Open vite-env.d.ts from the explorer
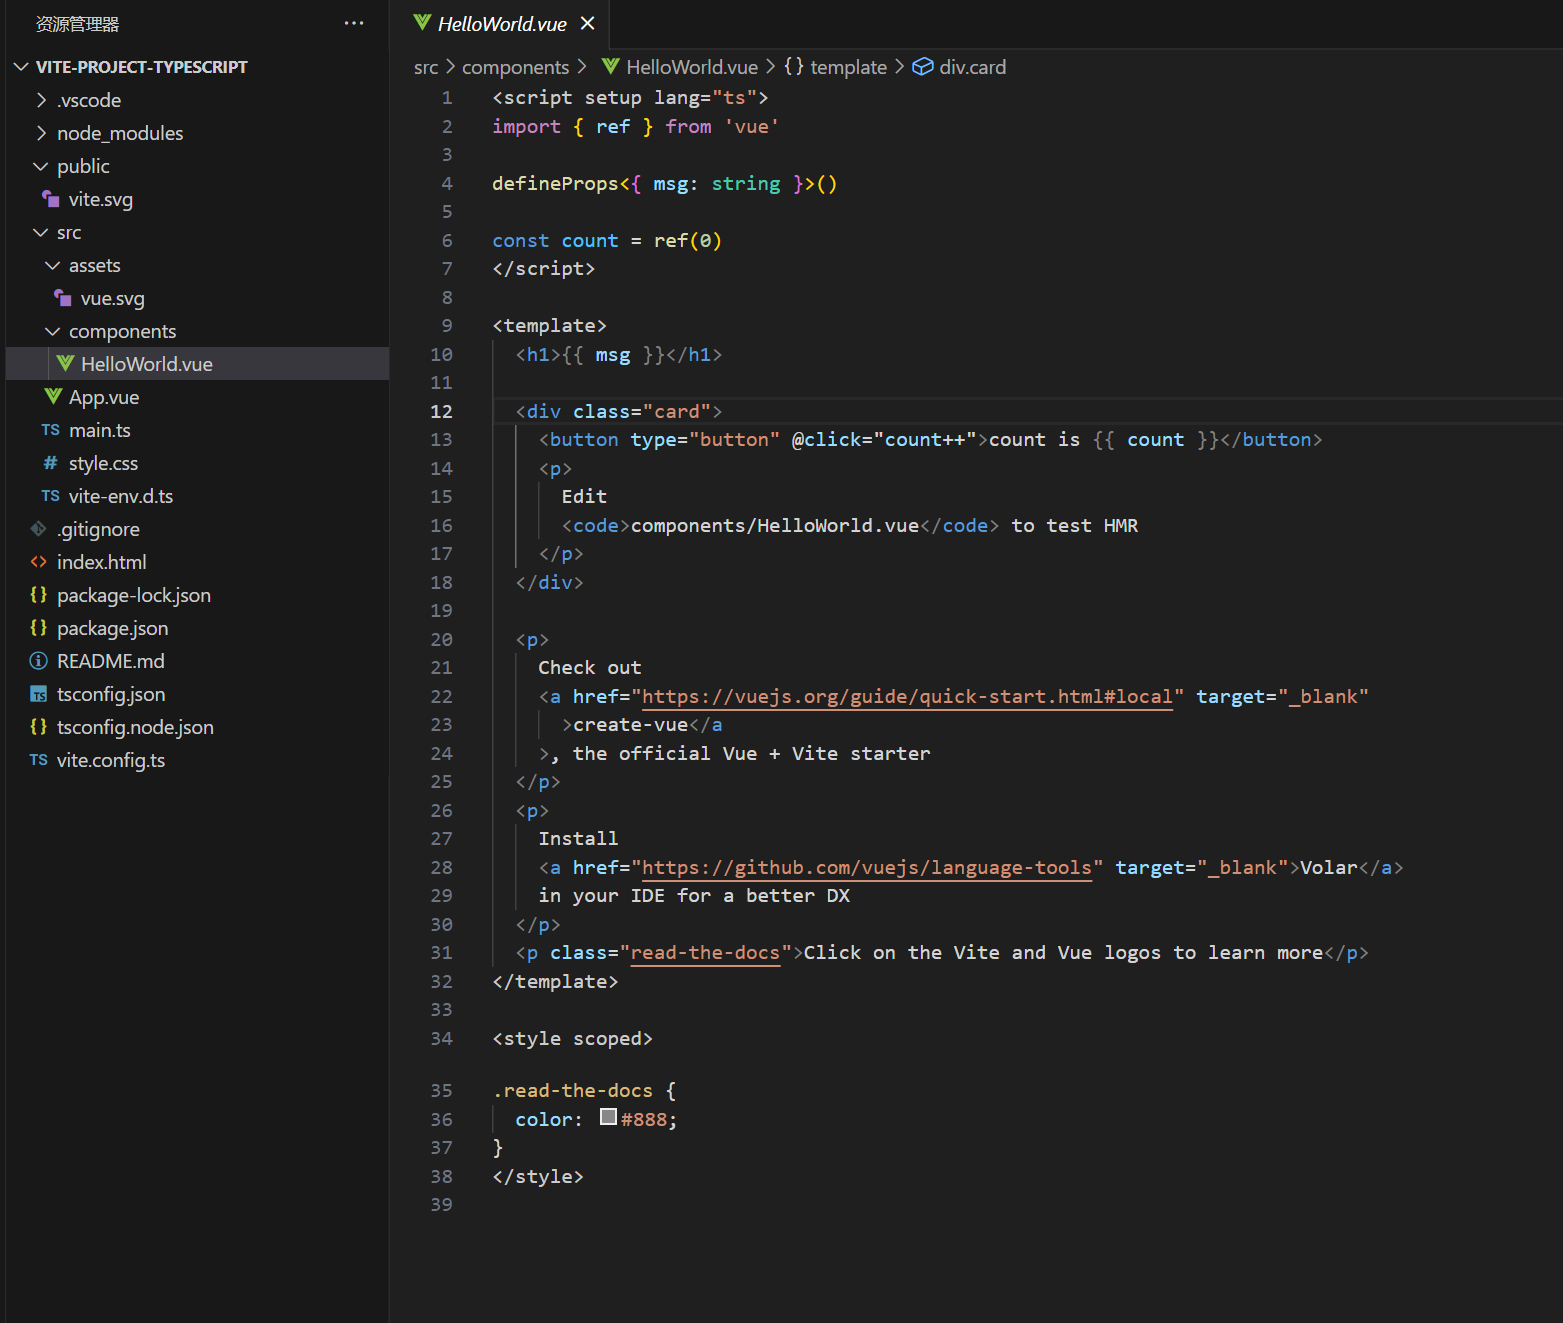The image size is (1563, 1323). point(121,496)
